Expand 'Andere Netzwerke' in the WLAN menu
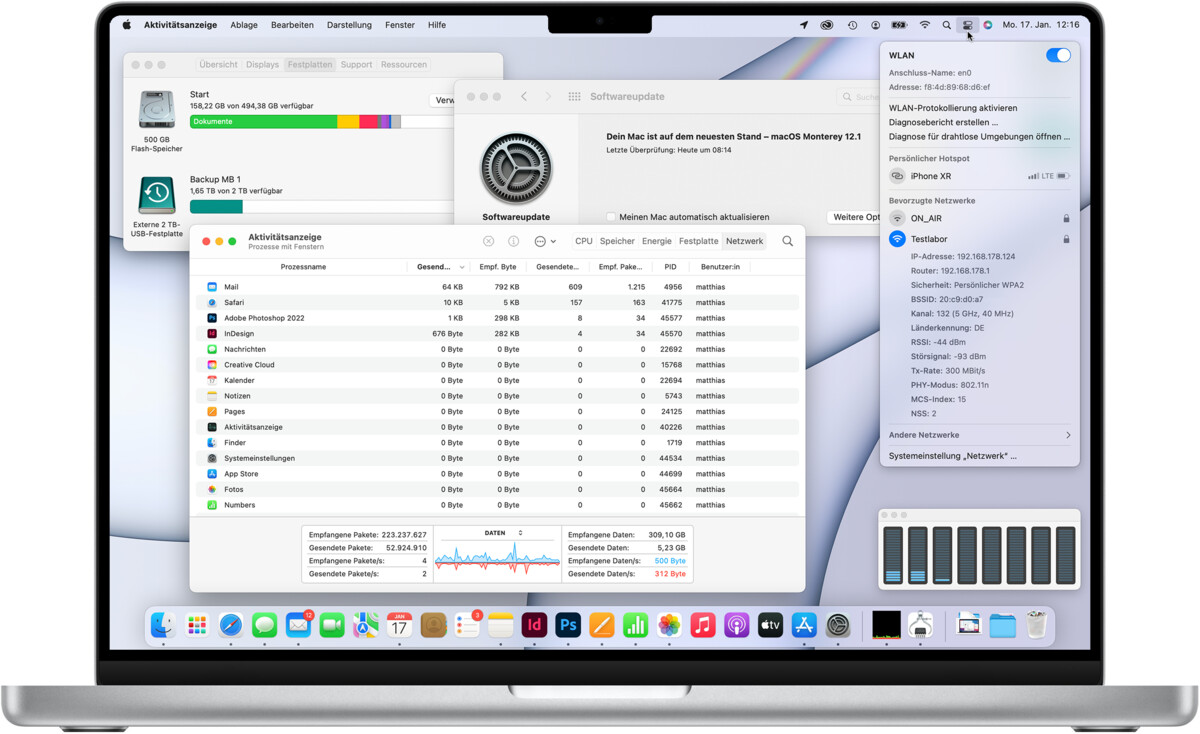The image size is (1200, 734). point(941,435)
